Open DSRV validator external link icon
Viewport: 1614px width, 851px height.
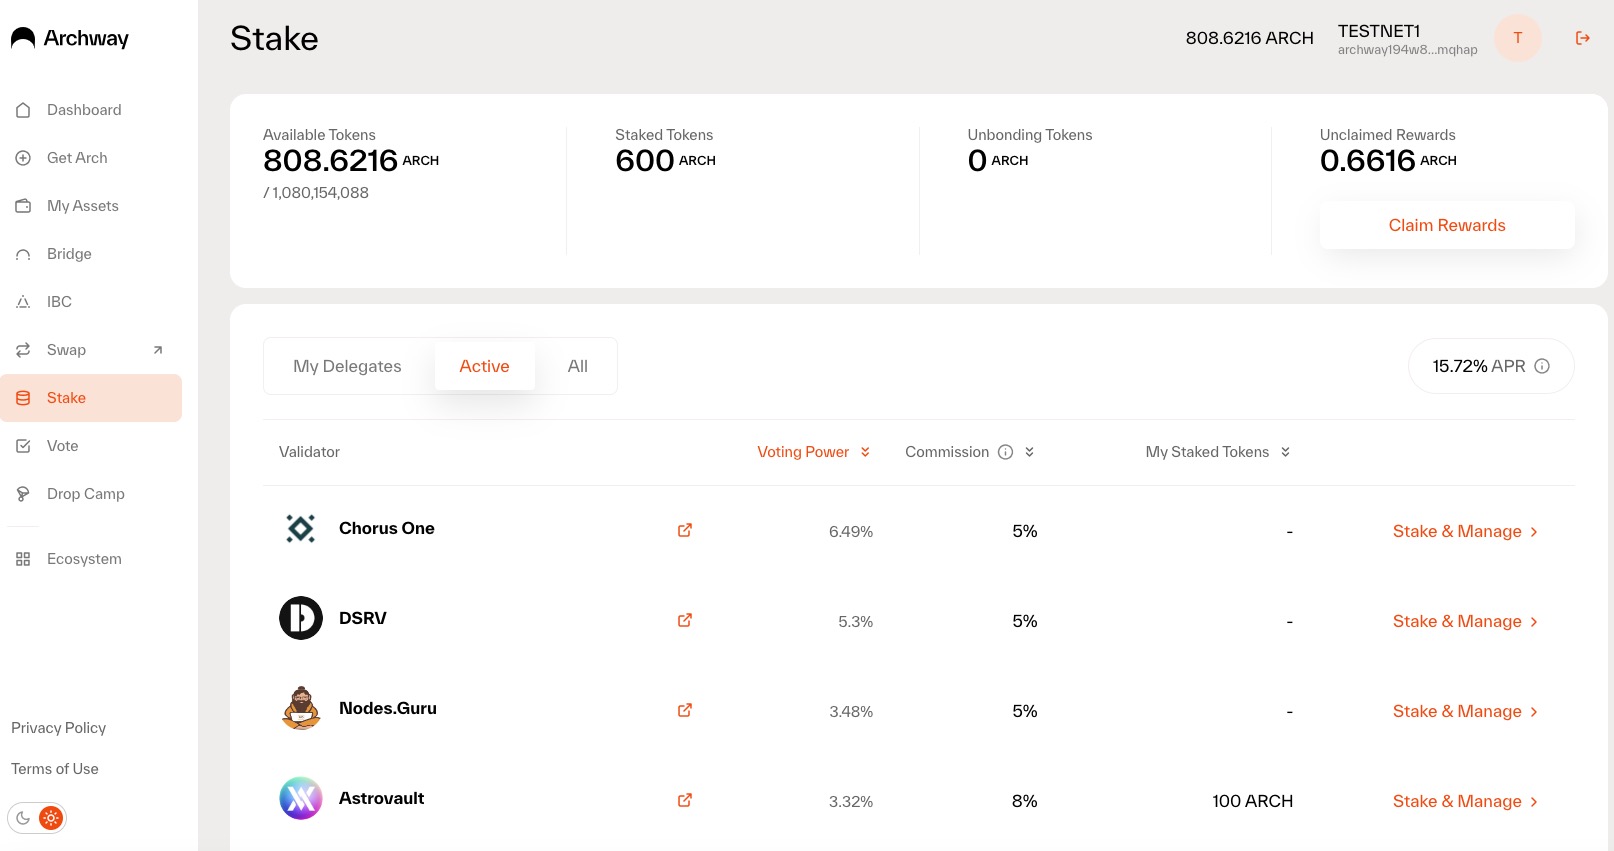685,620
